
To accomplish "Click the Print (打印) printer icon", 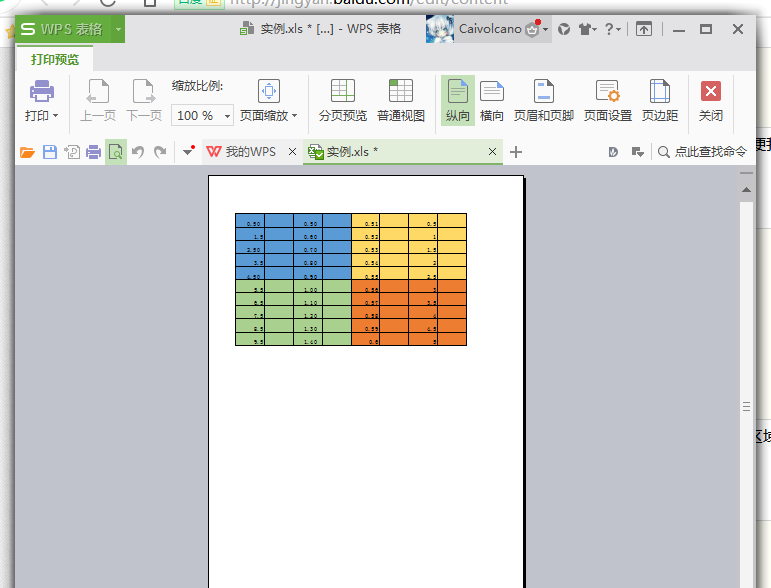I will pyautogui.click(x=41, y=92).
